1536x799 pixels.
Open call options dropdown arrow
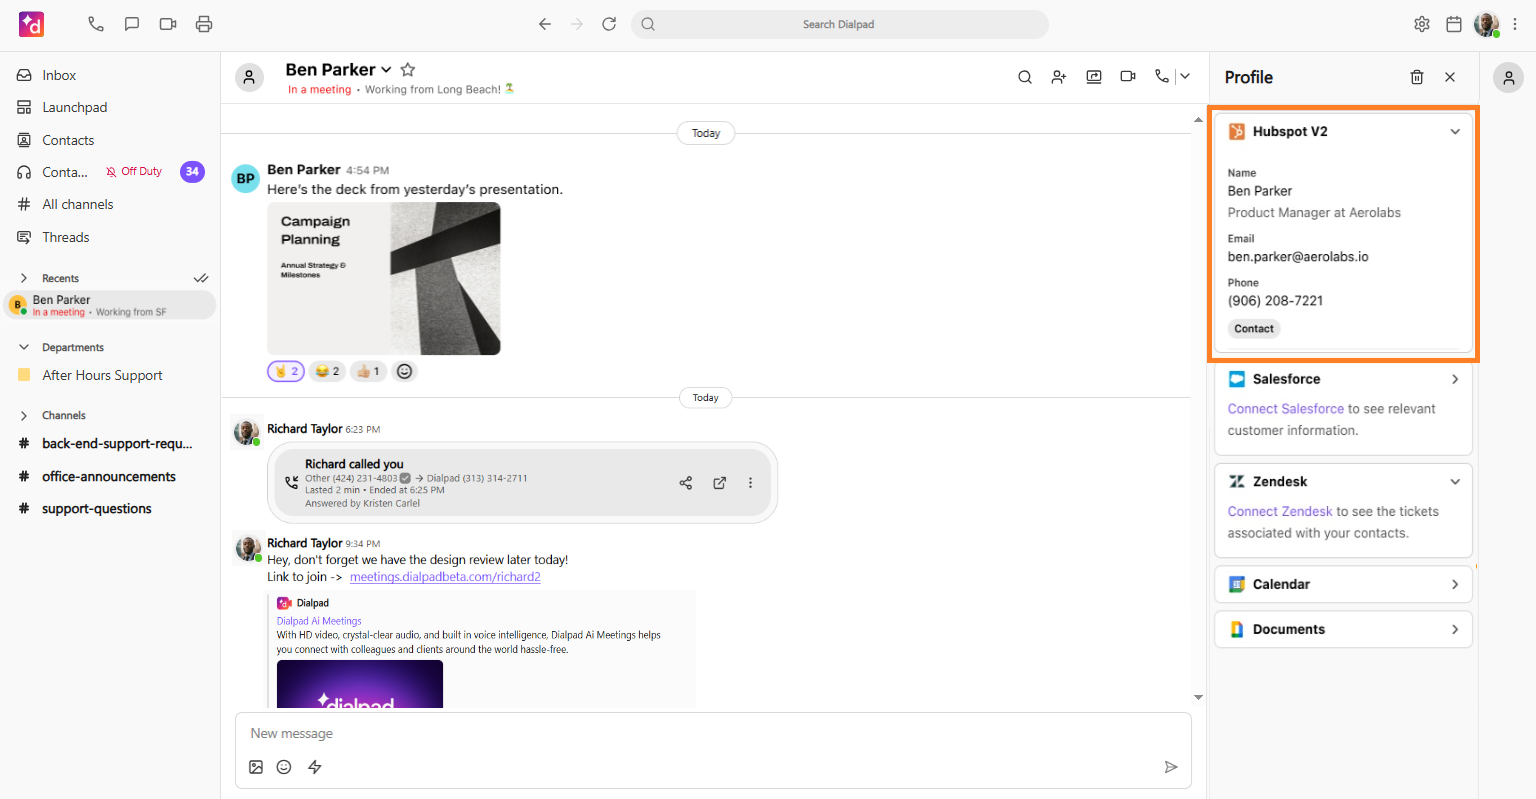pyautogui.click(x=1185, y=76)
